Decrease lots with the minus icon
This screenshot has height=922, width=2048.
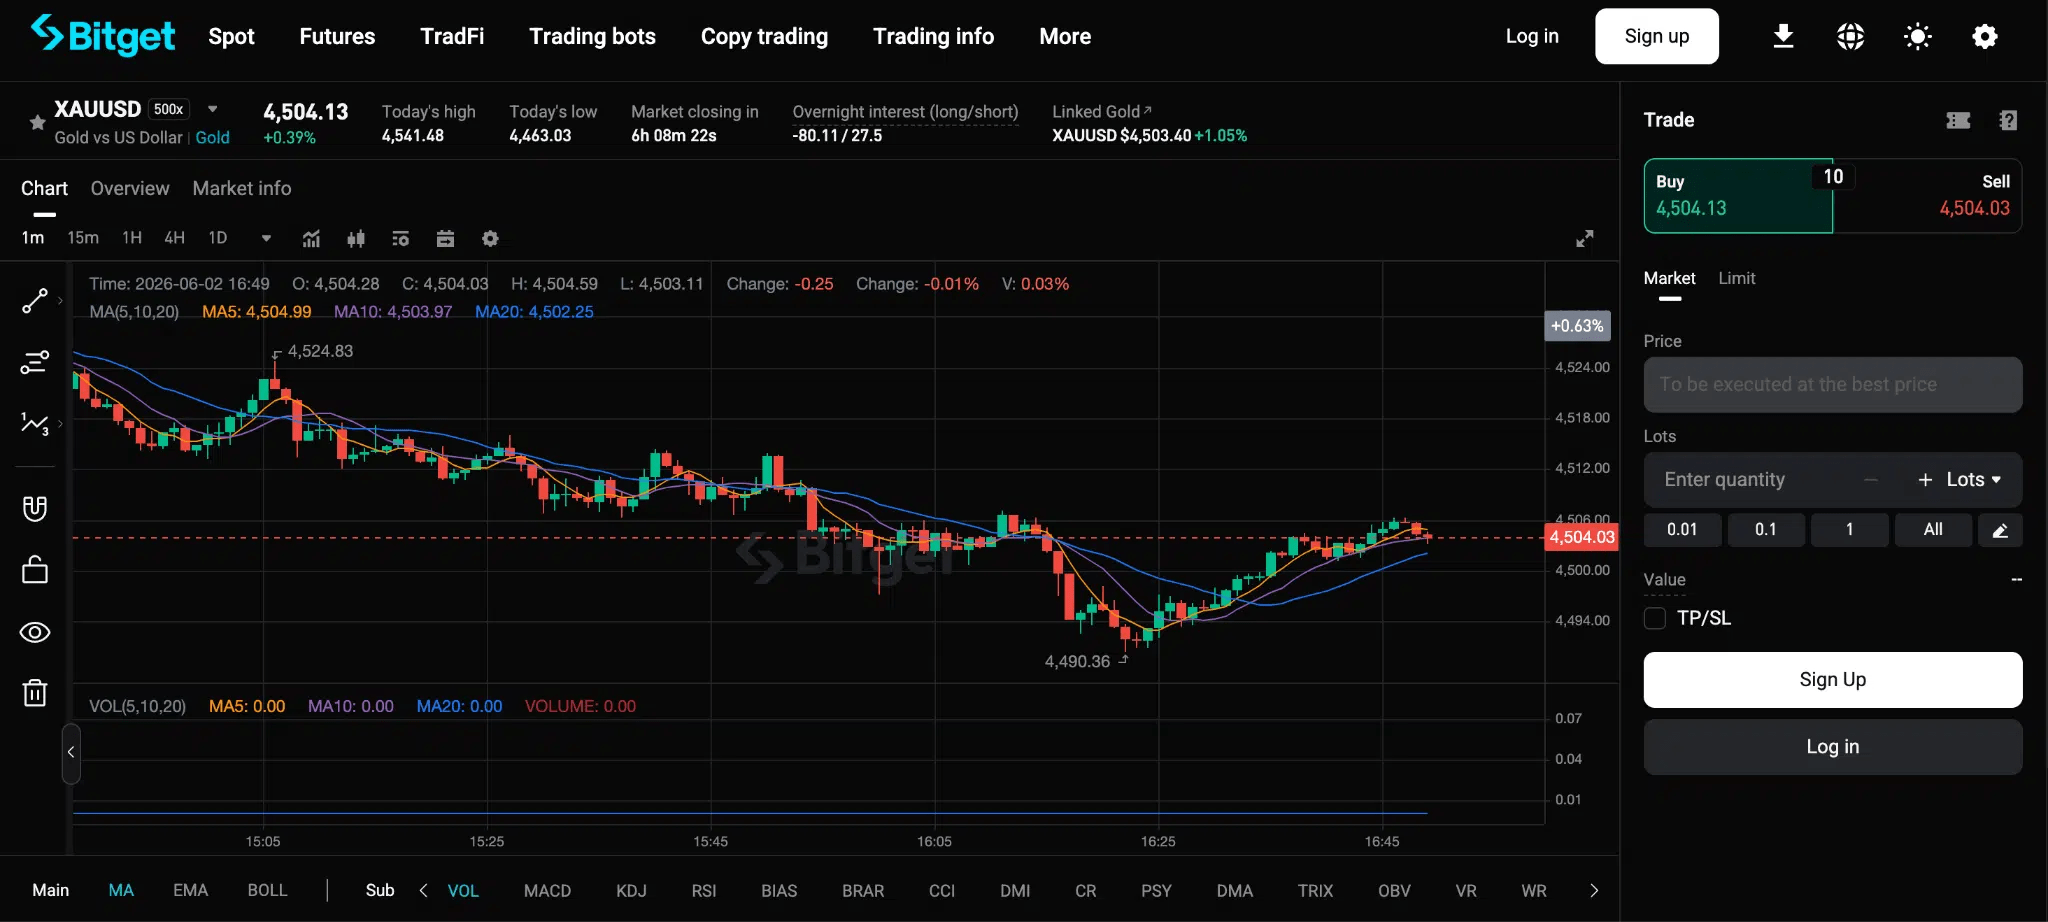[1871, 480]
